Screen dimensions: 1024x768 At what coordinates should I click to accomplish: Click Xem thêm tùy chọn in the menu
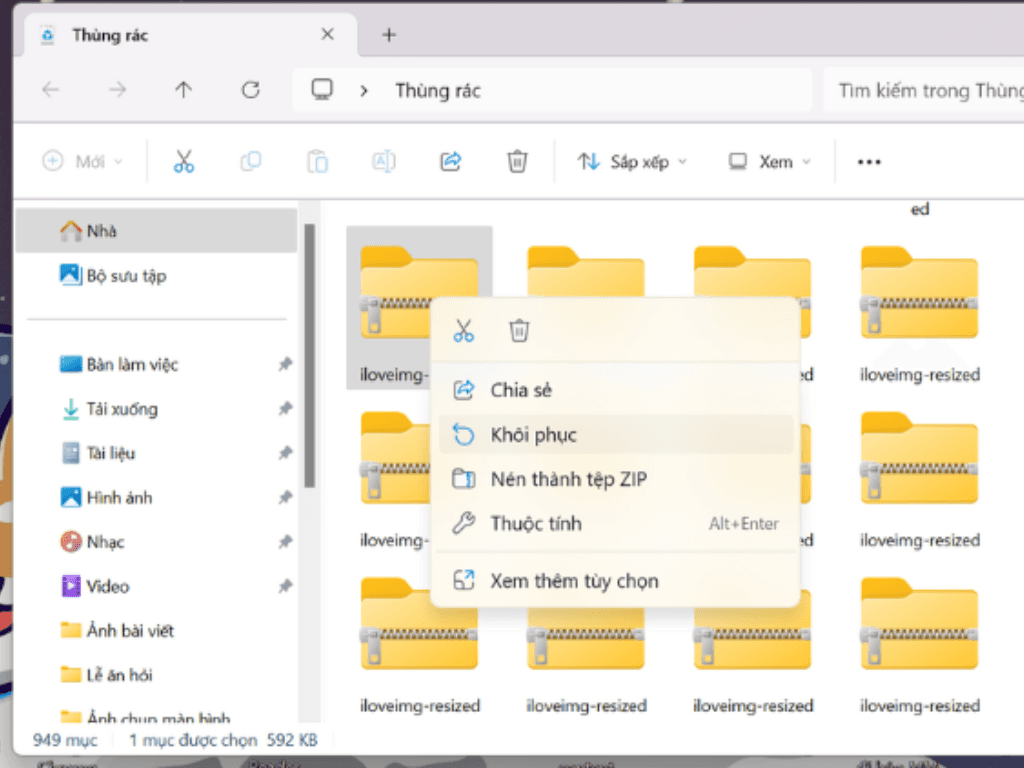tap(574, 581)
